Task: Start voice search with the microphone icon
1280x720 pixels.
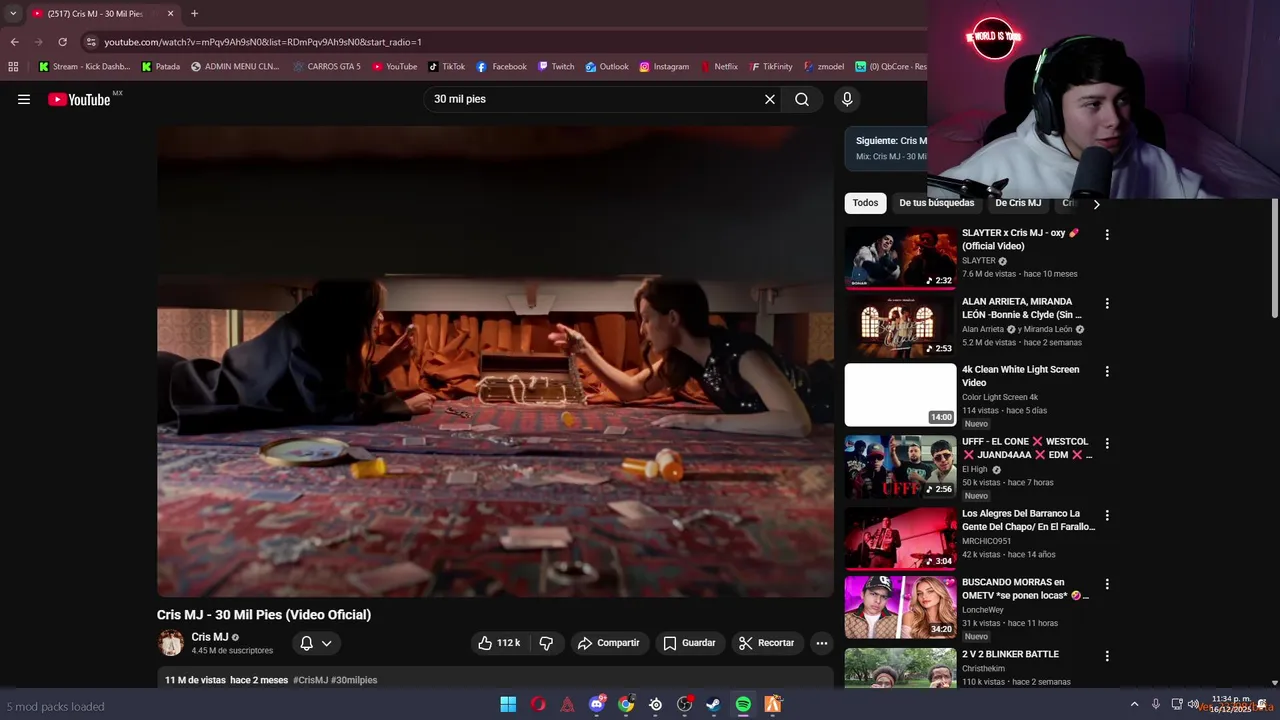Action: tap(847, 99)
